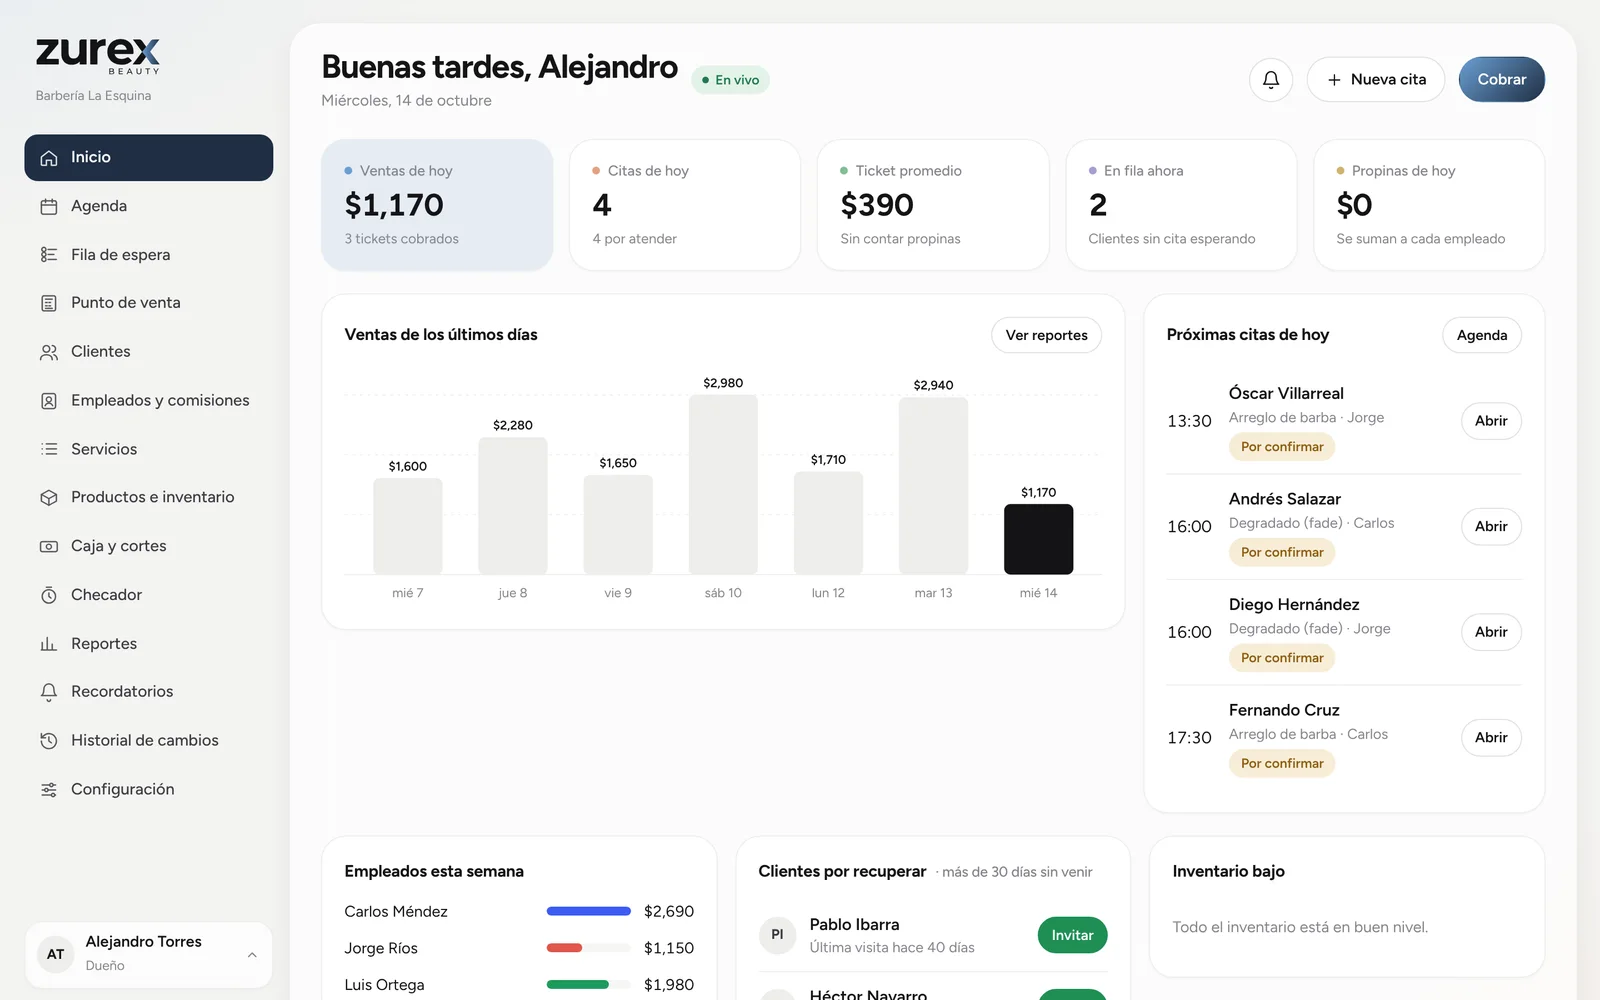The width and height of the screenshot is (1600, 1000).
Task: Click the Historial de cambios clock icon
Action: (x=49, y=741)
